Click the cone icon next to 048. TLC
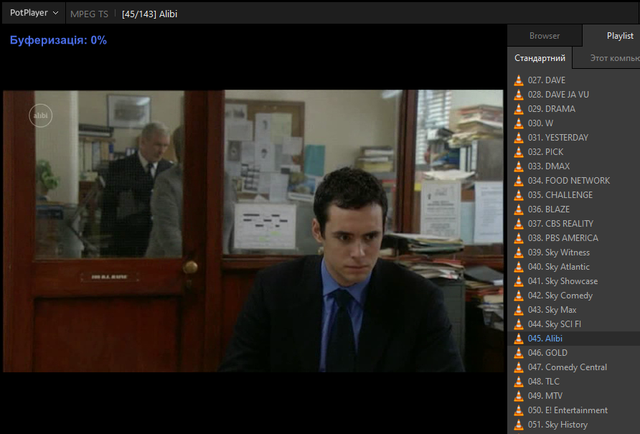The image size is (640, 434). coord(518,381)
